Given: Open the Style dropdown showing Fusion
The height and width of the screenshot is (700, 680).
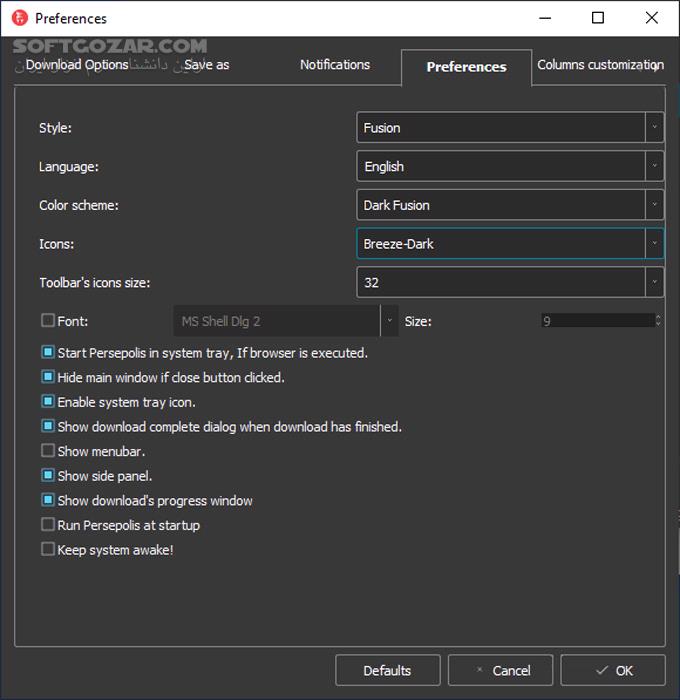Looking at the screenshot, I should click(x=509, y=128).
